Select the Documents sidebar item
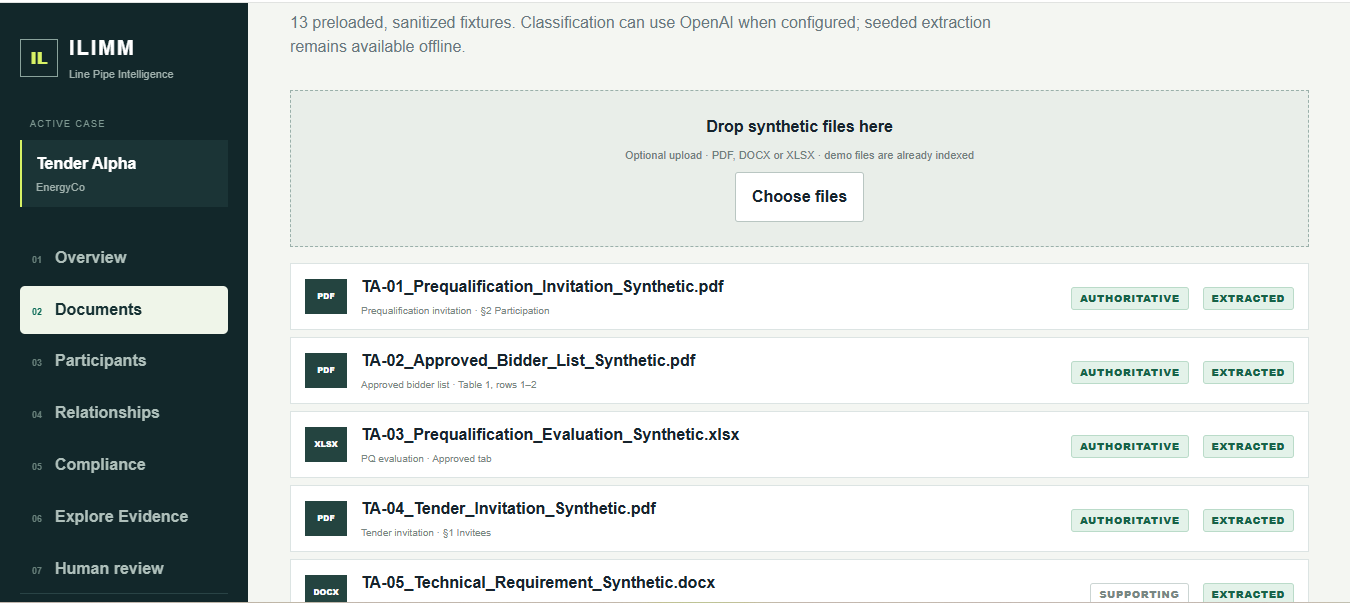1350x603 pixels. [x=124, y=310]
